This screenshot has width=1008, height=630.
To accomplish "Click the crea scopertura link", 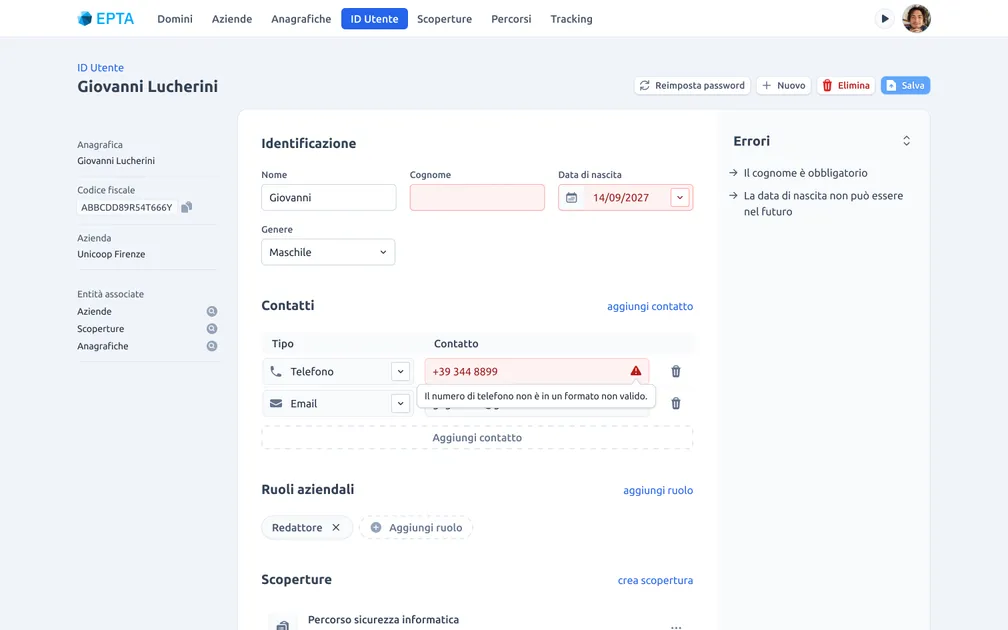I will [x=655, y=581].
